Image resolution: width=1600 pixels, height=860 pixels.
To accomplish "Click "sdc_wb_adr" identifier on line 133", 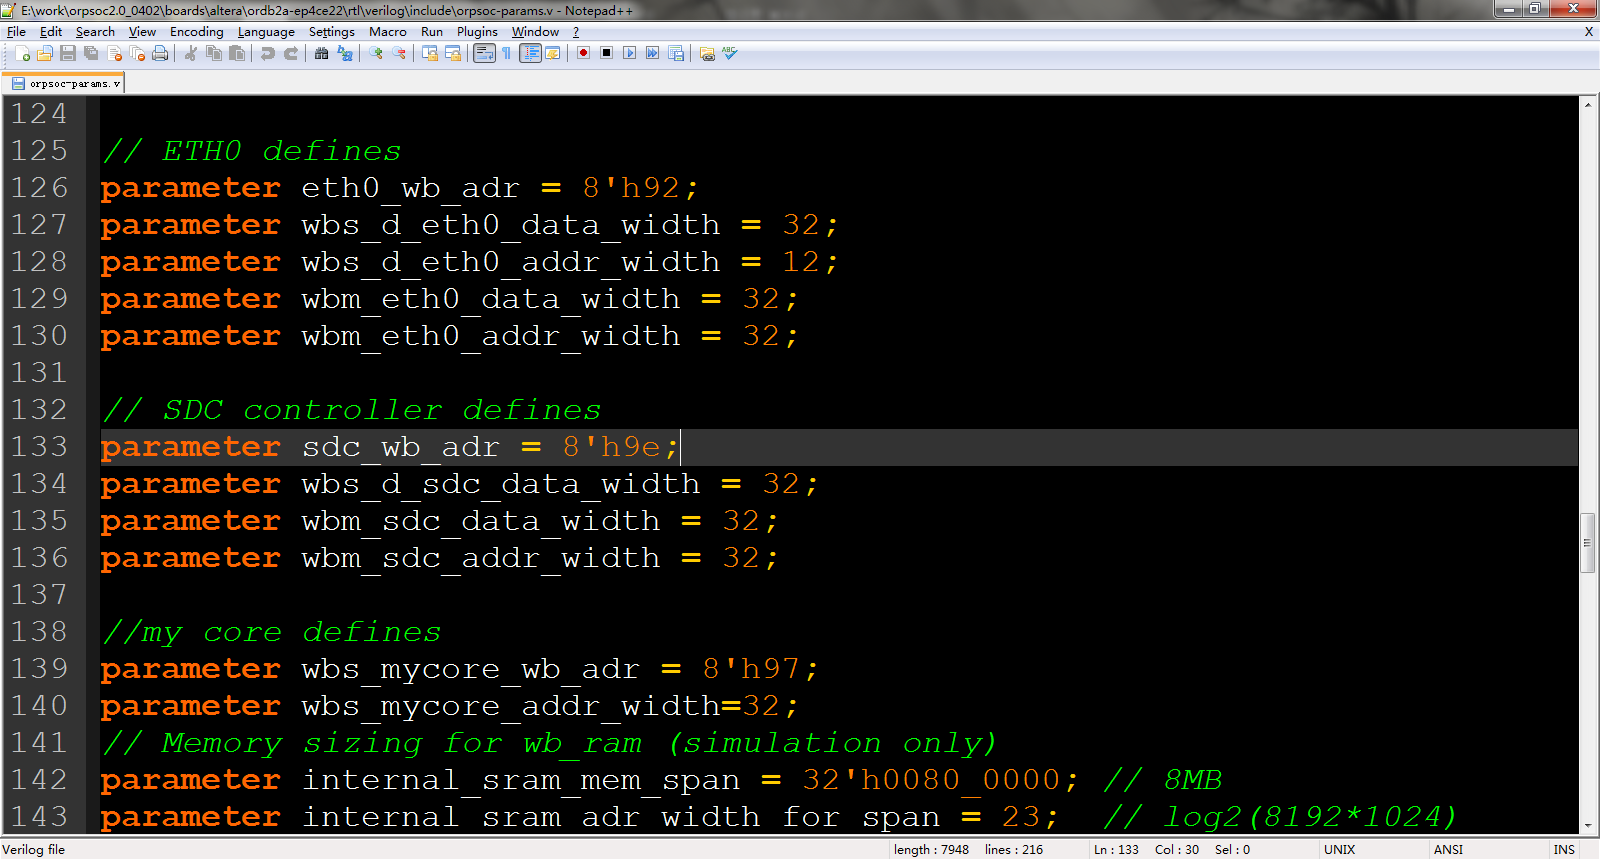I will pyautogui.click(x=400, y=447).
